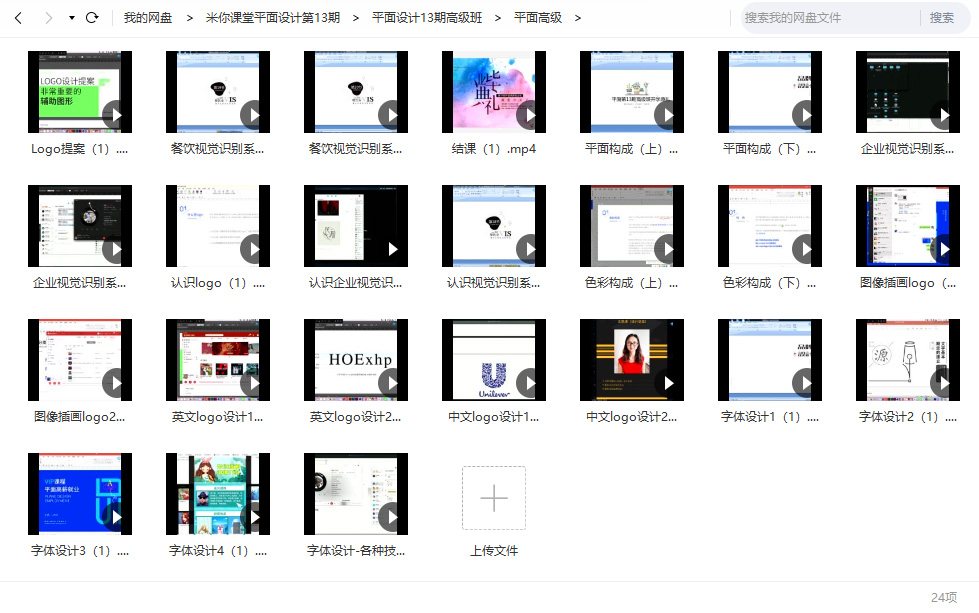Click the plus icon to upload files

coord(494,497)
